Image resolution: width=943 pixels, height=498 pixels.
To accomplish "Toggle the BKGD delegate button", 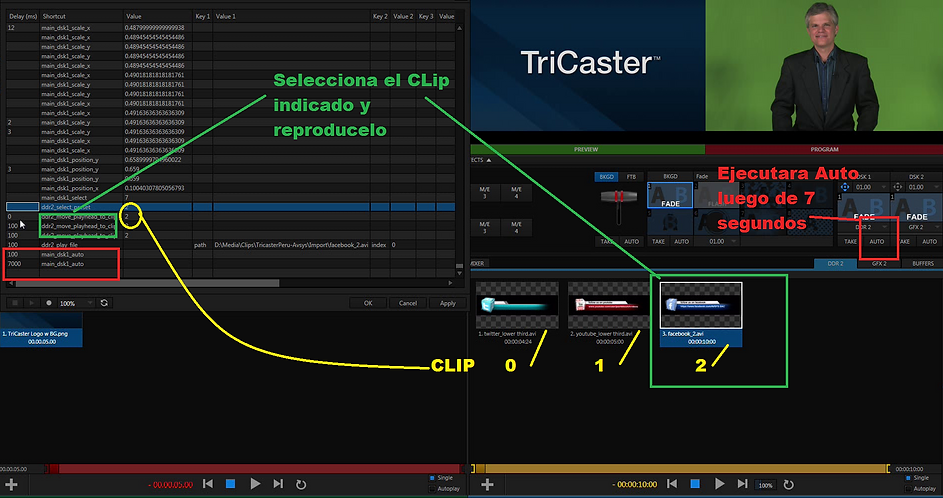I will [x=606, y=177].
